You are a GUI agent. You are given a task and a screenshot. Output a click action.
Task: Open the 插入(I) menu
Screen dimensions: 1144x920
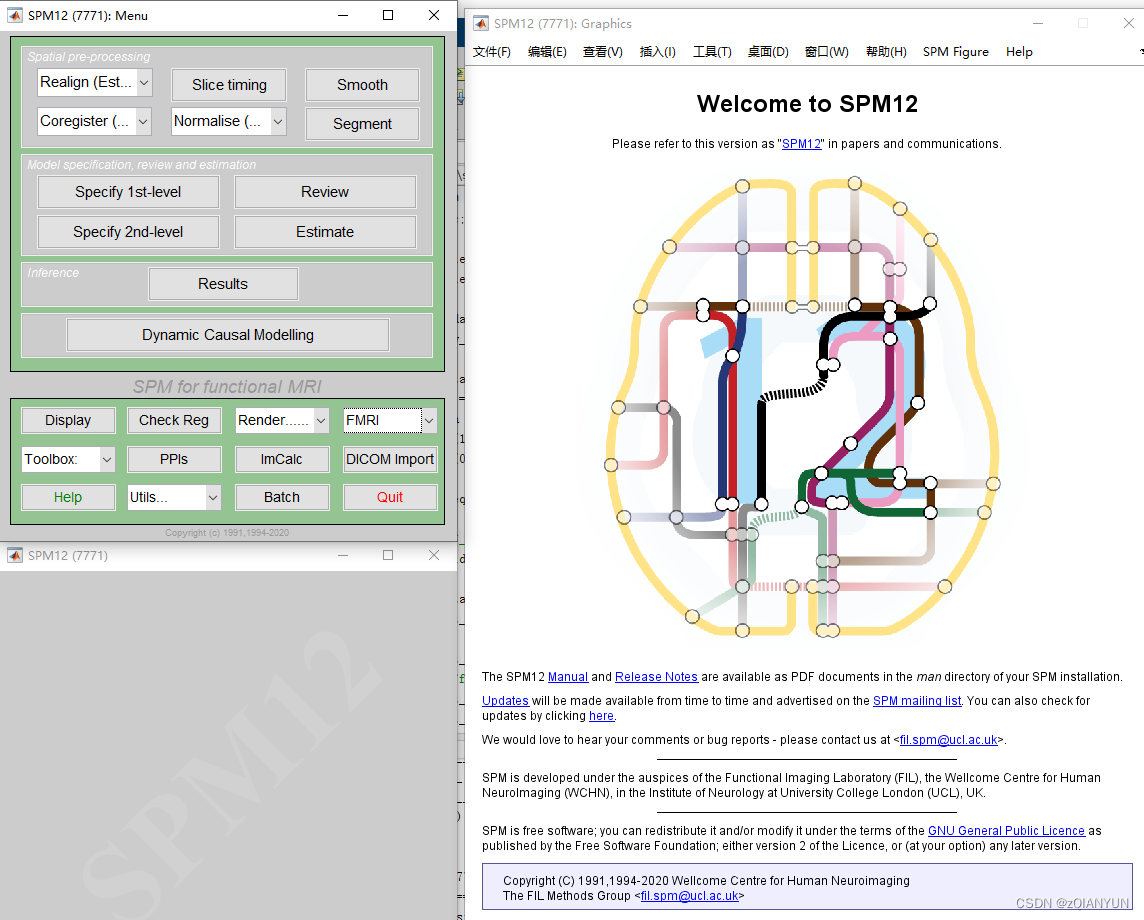pos(657,52)
